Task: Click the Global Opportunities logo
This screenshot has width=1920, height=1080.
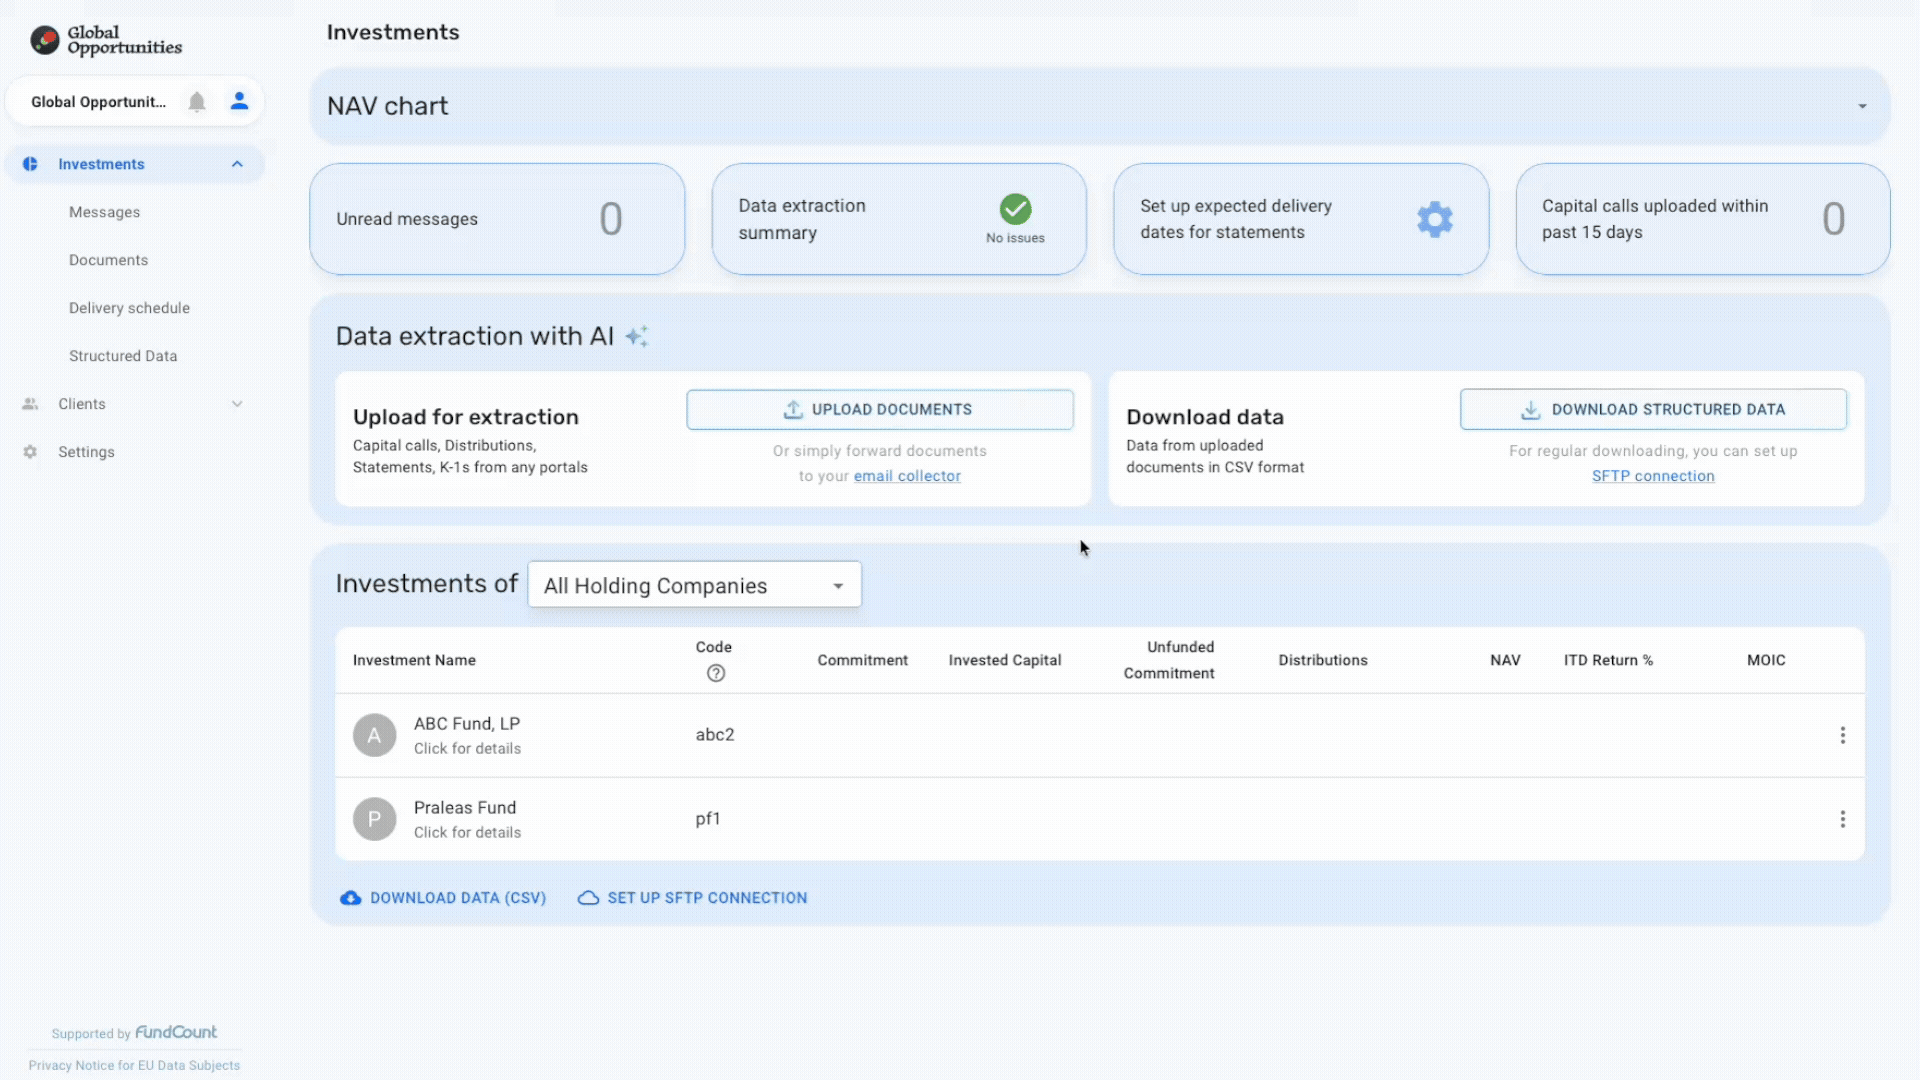Action: tap(105, 40)
